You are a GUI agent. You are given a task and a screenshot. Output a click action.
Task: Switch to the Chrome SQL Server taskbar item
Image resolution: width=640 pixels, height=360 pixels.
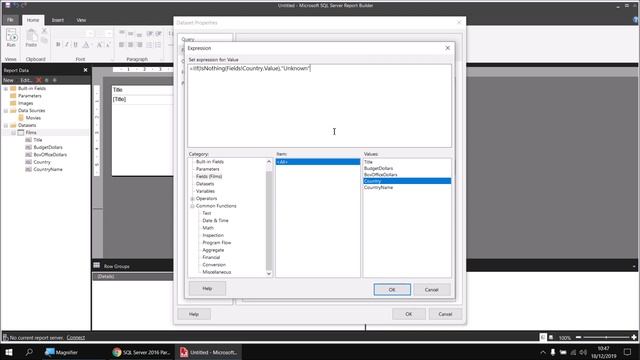141,352
